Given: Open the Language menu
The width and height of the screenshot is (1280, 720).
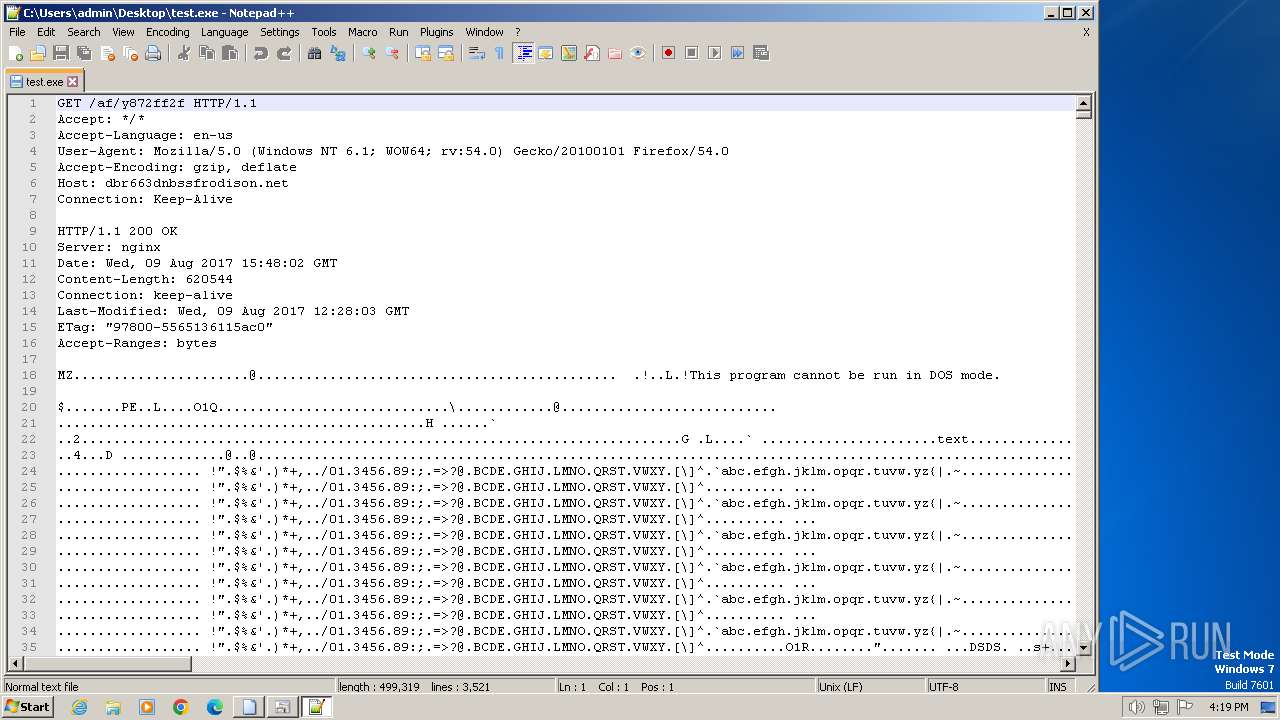Looking at the screenshot, I should [224, 32].
